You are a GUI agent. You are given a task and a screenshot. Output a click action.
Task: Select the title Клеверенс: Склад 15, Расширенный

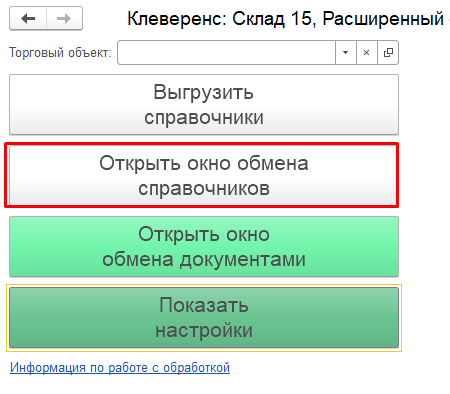tap(286, 19)
